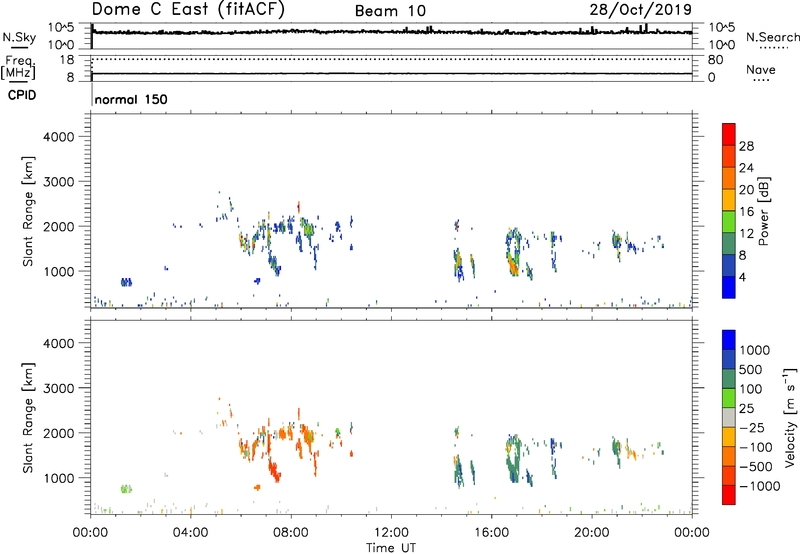The height and width of the screenshot is (554, 800).
Task: Click the 'Dome C East (fitACF)' title
Action: click(x=188, y=10)
